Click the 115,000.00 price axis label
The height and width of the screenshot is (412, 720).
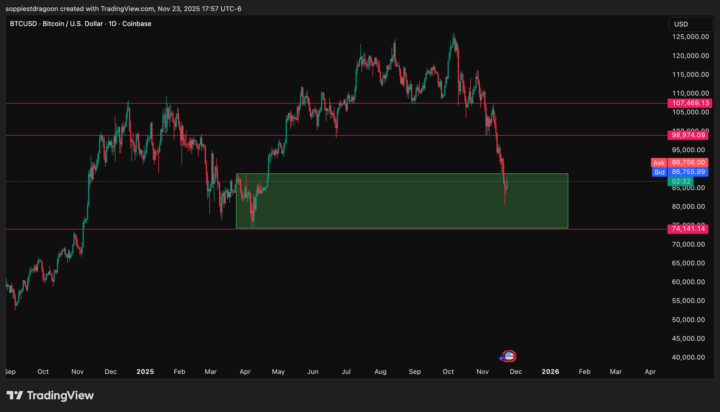pos(690,74)
